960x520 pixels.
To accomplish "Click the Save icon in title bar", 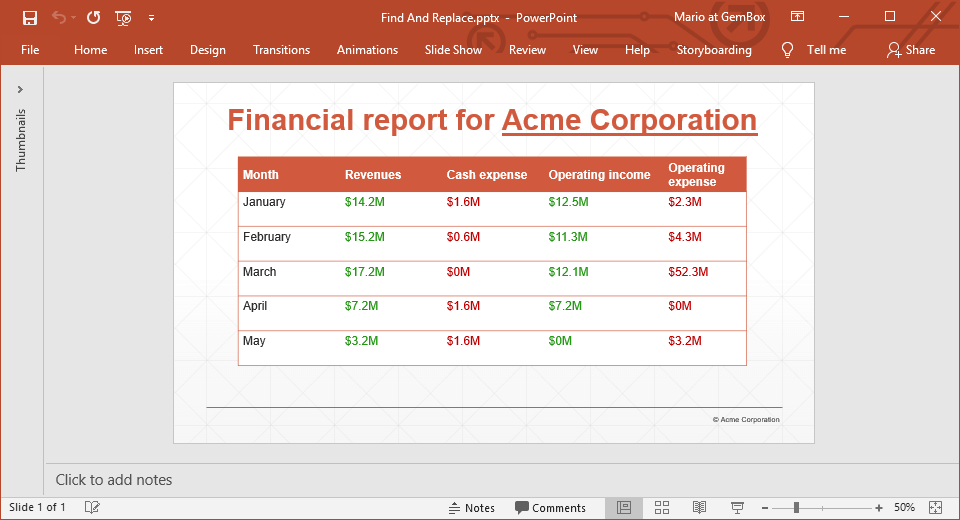I will (29, 17).
